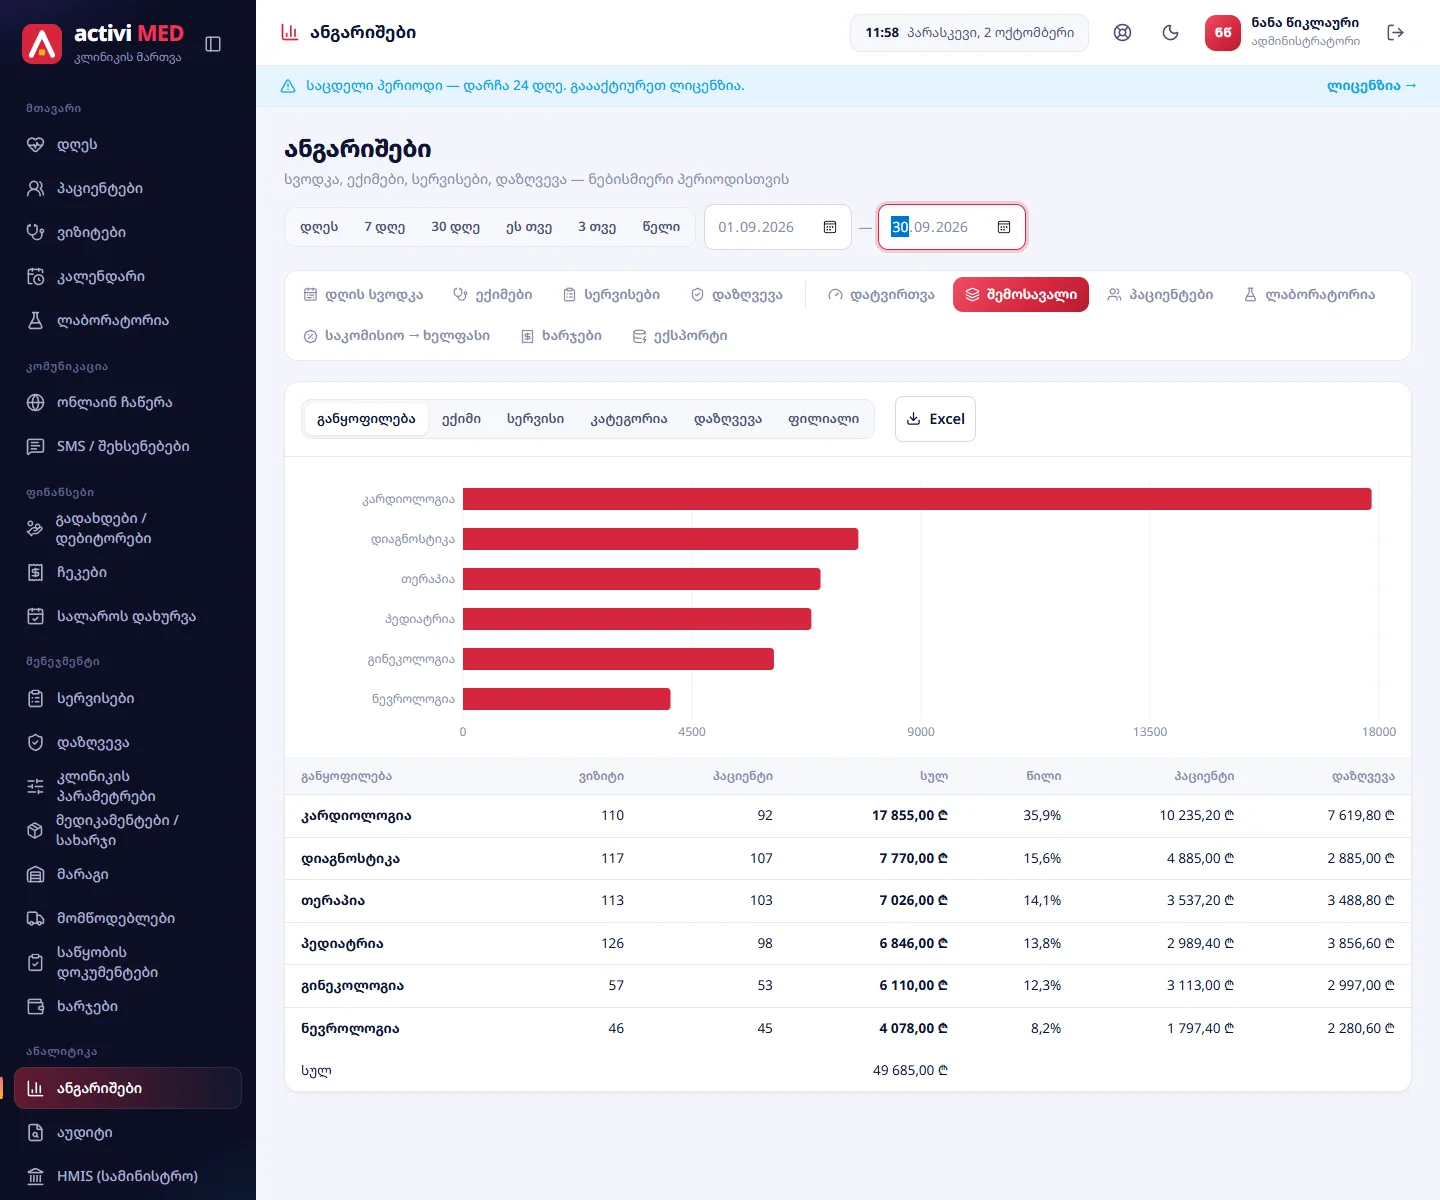The image size is (1440, 1200).
Task: Open ონლაინ ჩაწერა in the sidebar
Action: click(x=128, y=403)
